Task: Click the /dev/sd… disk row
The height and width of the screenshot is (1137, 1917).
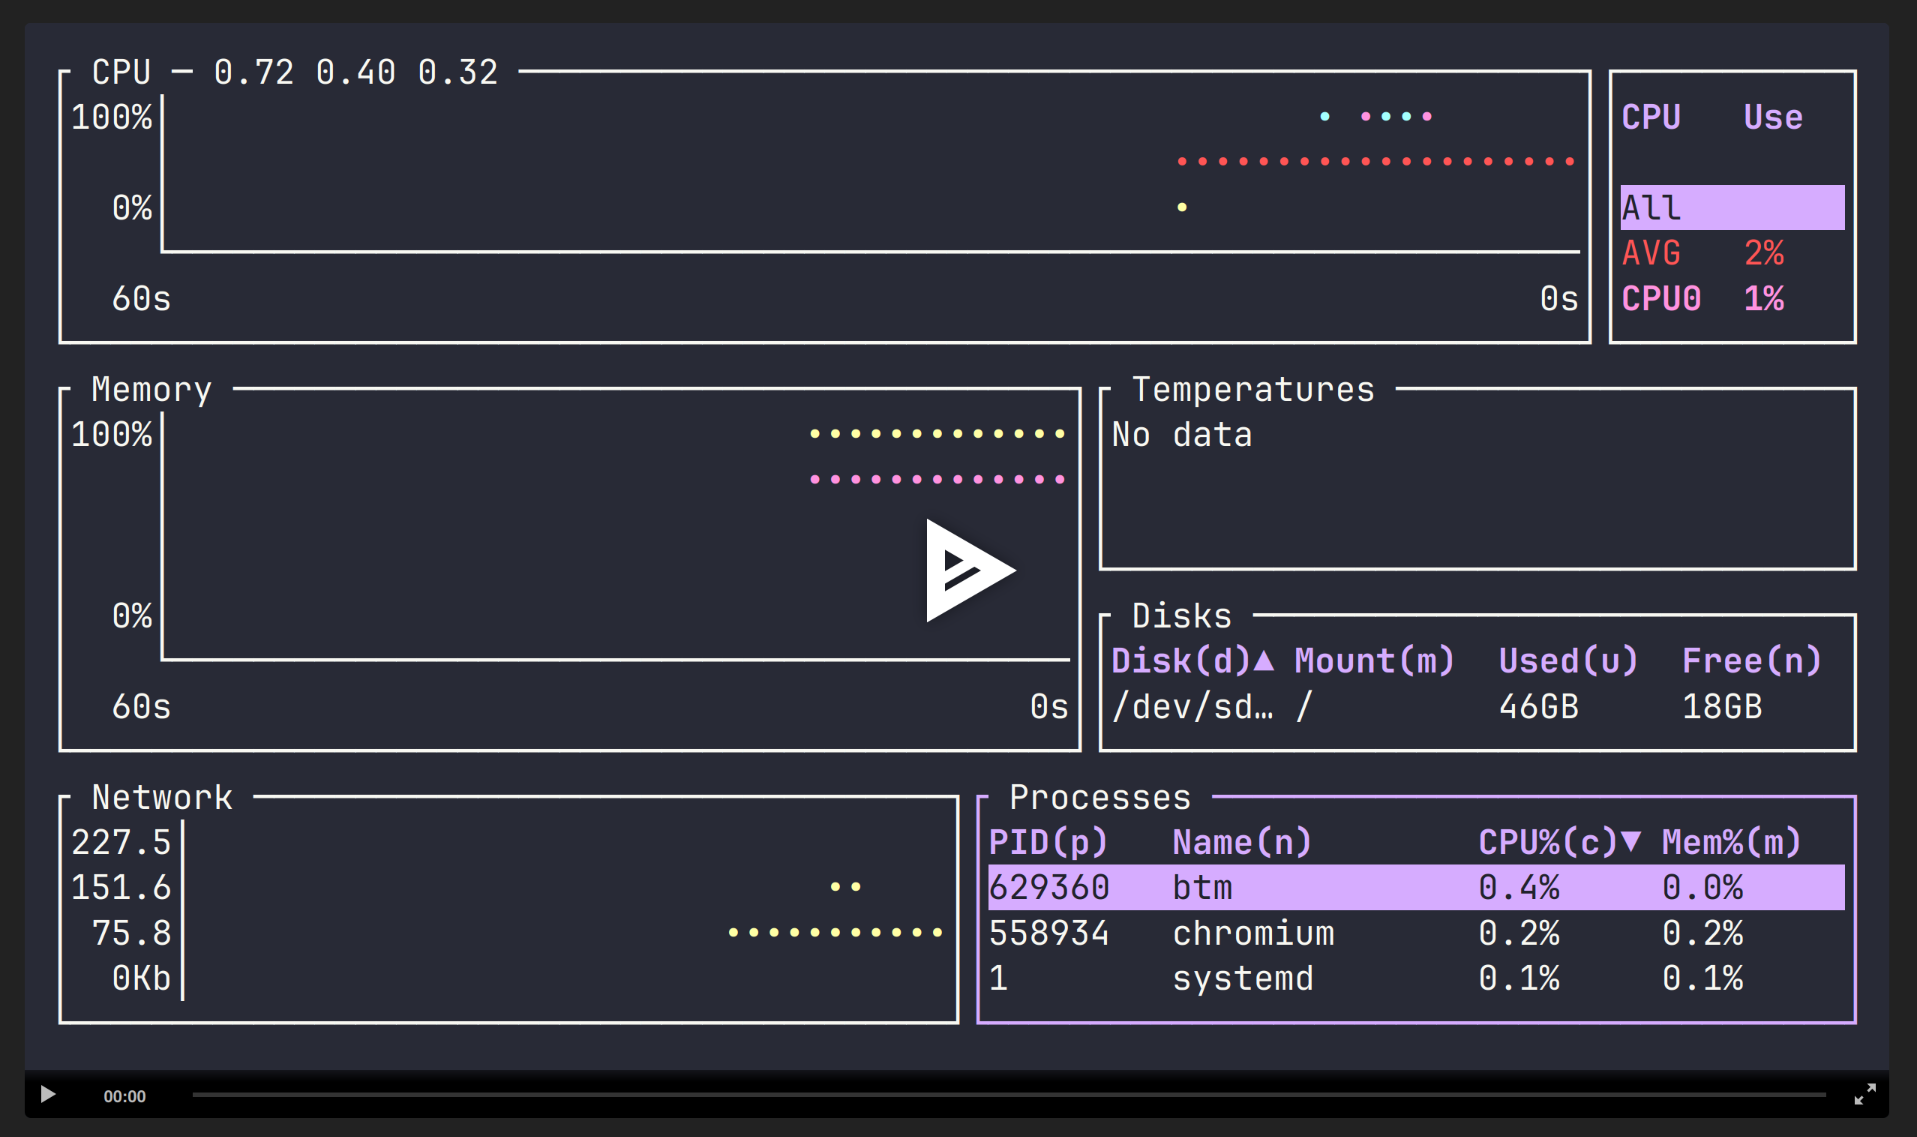Action: tap(1478, 707)
